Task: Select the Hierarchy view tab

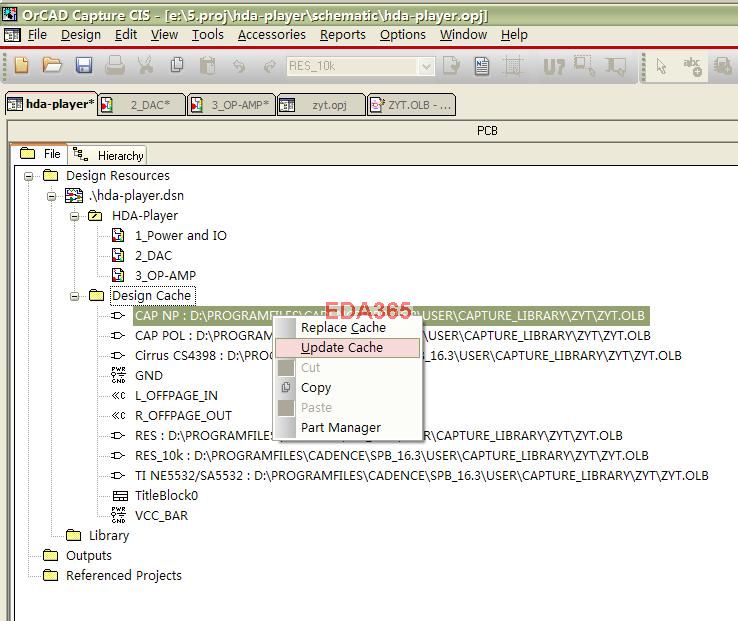Action: coord(108,155)
